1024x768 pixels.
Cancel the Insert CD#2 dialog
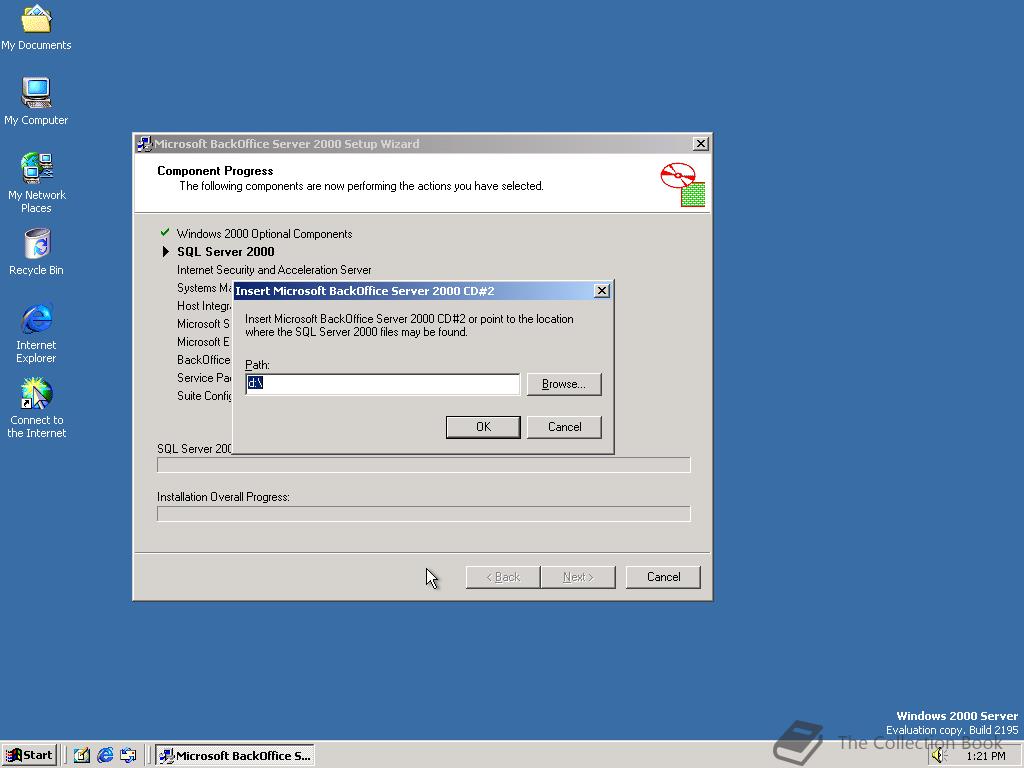564,427
